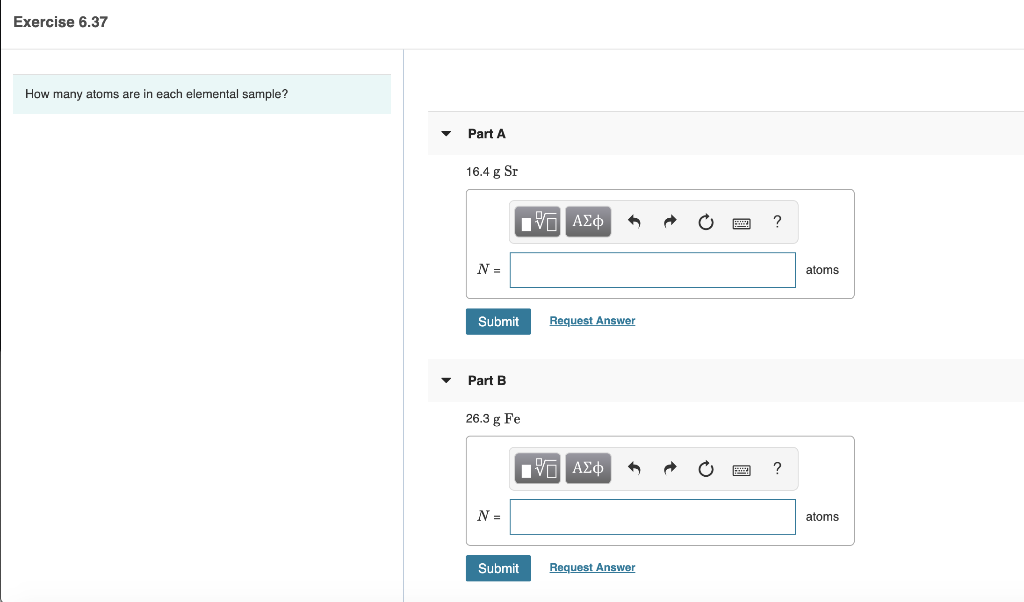Submit the Part B answer

point(498,568)
